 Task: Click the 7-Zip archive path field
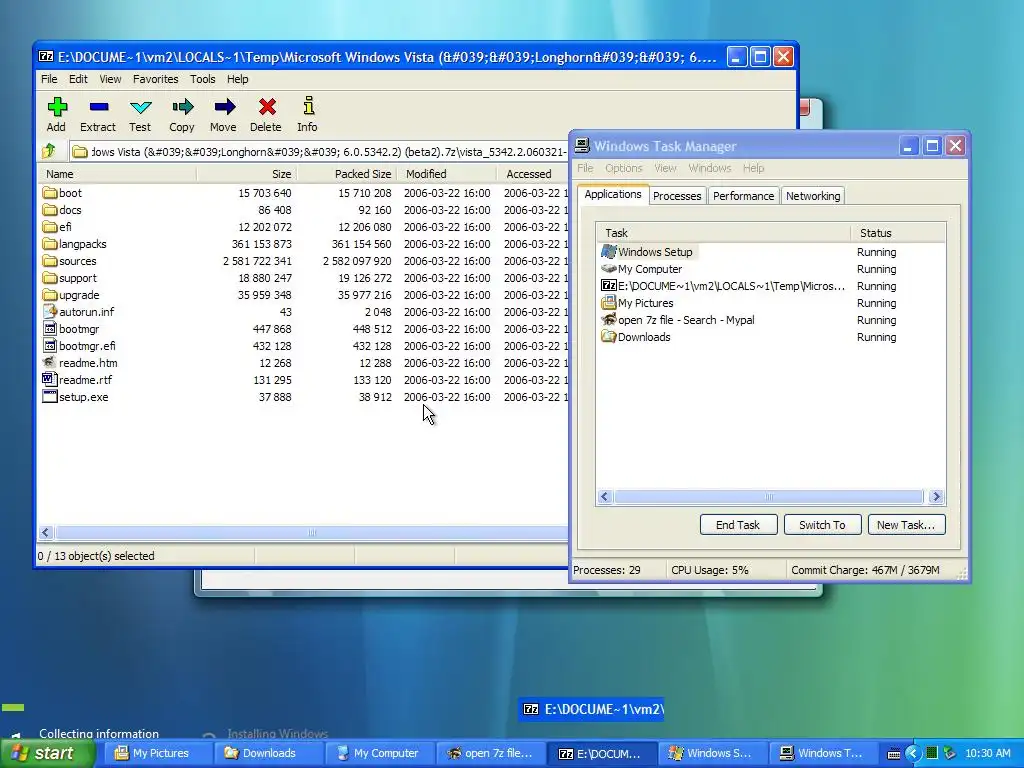click(x=319, y=152)
